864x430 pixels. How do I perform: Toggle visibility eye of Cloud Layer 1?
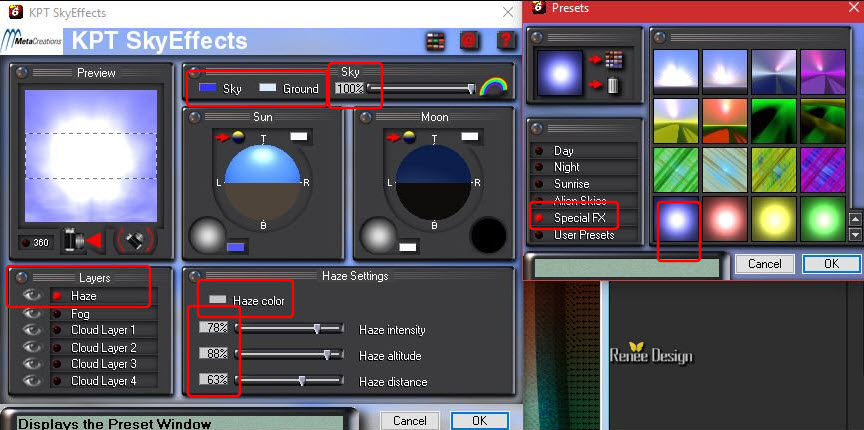click(x=33, y=330)
